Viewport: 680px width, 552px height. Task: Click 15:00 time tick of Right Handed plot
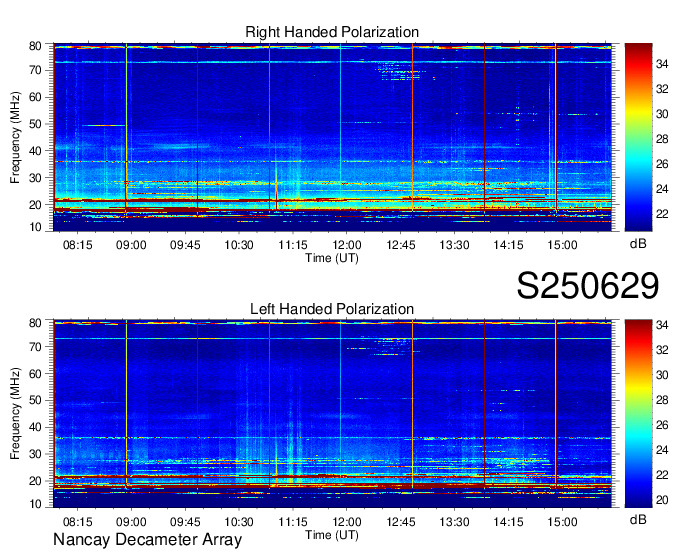562,245
